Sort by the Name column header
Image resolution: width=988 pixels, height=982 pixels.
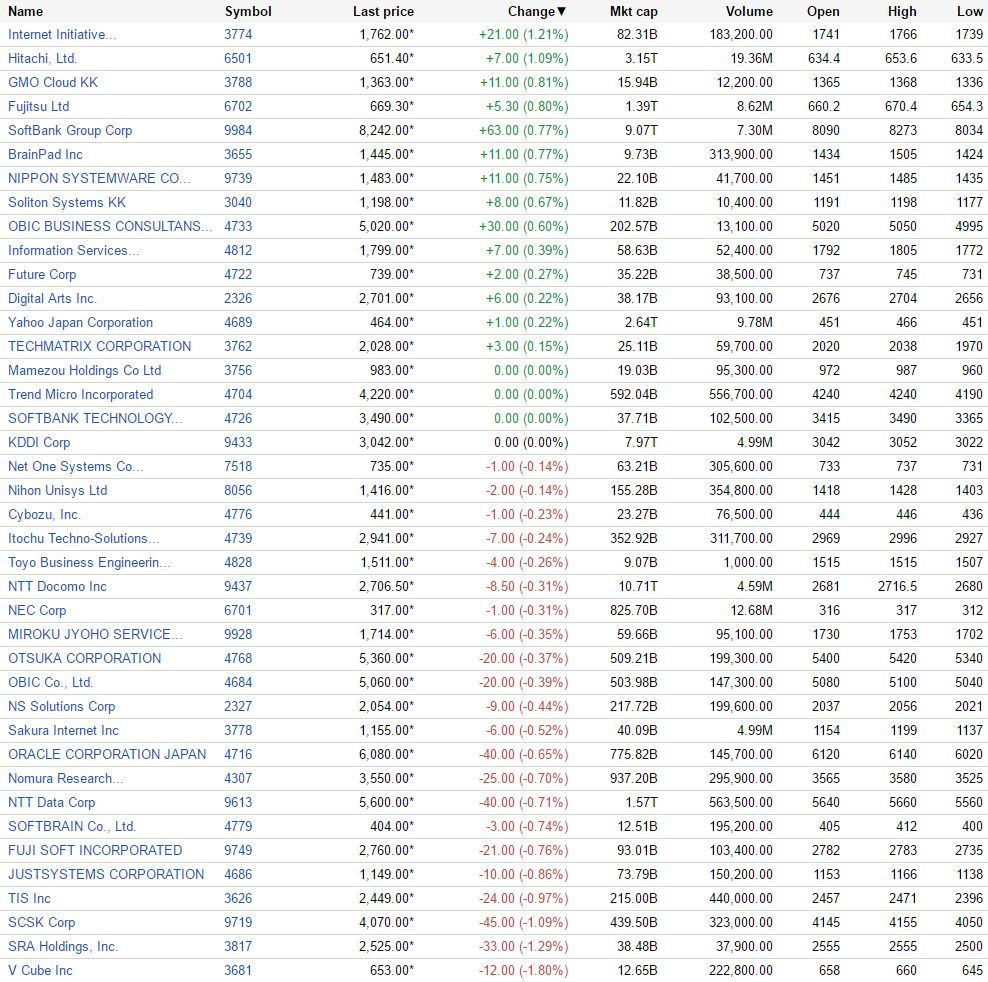25,11
